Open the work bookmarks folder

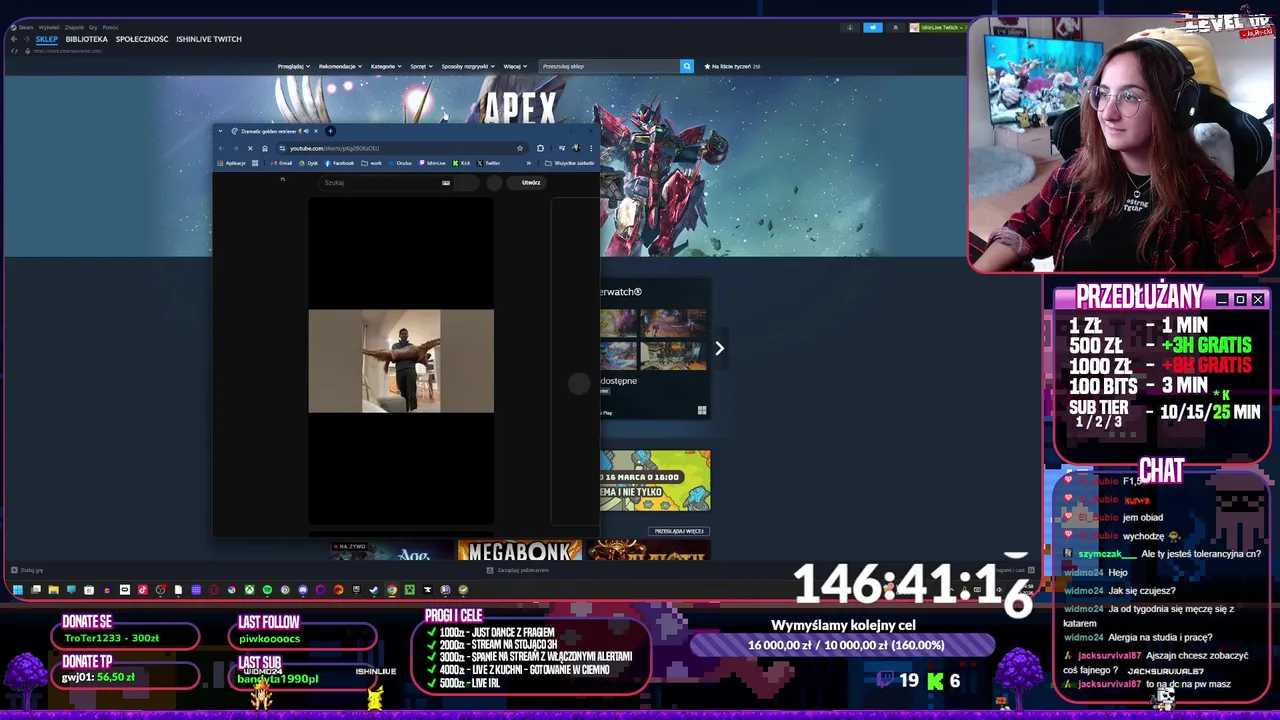[371, 163]
